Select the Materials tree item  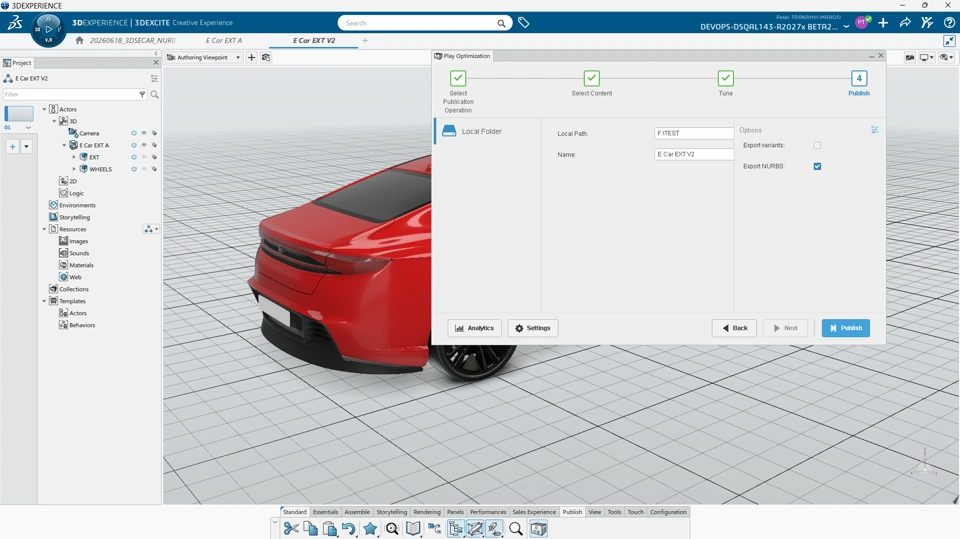(x=77, y=265)
